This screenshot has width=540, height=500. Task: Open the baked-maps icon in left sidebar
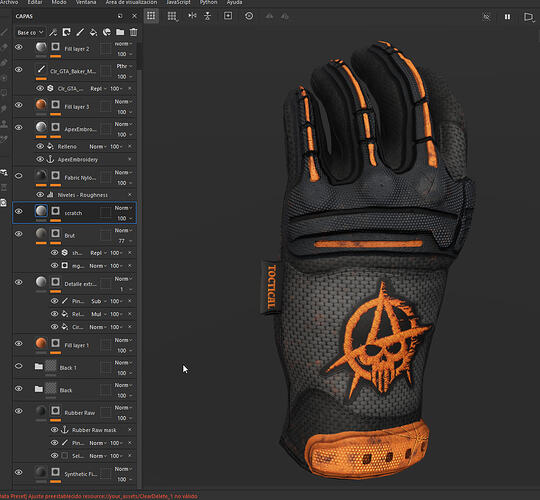[x=3, y=203]
